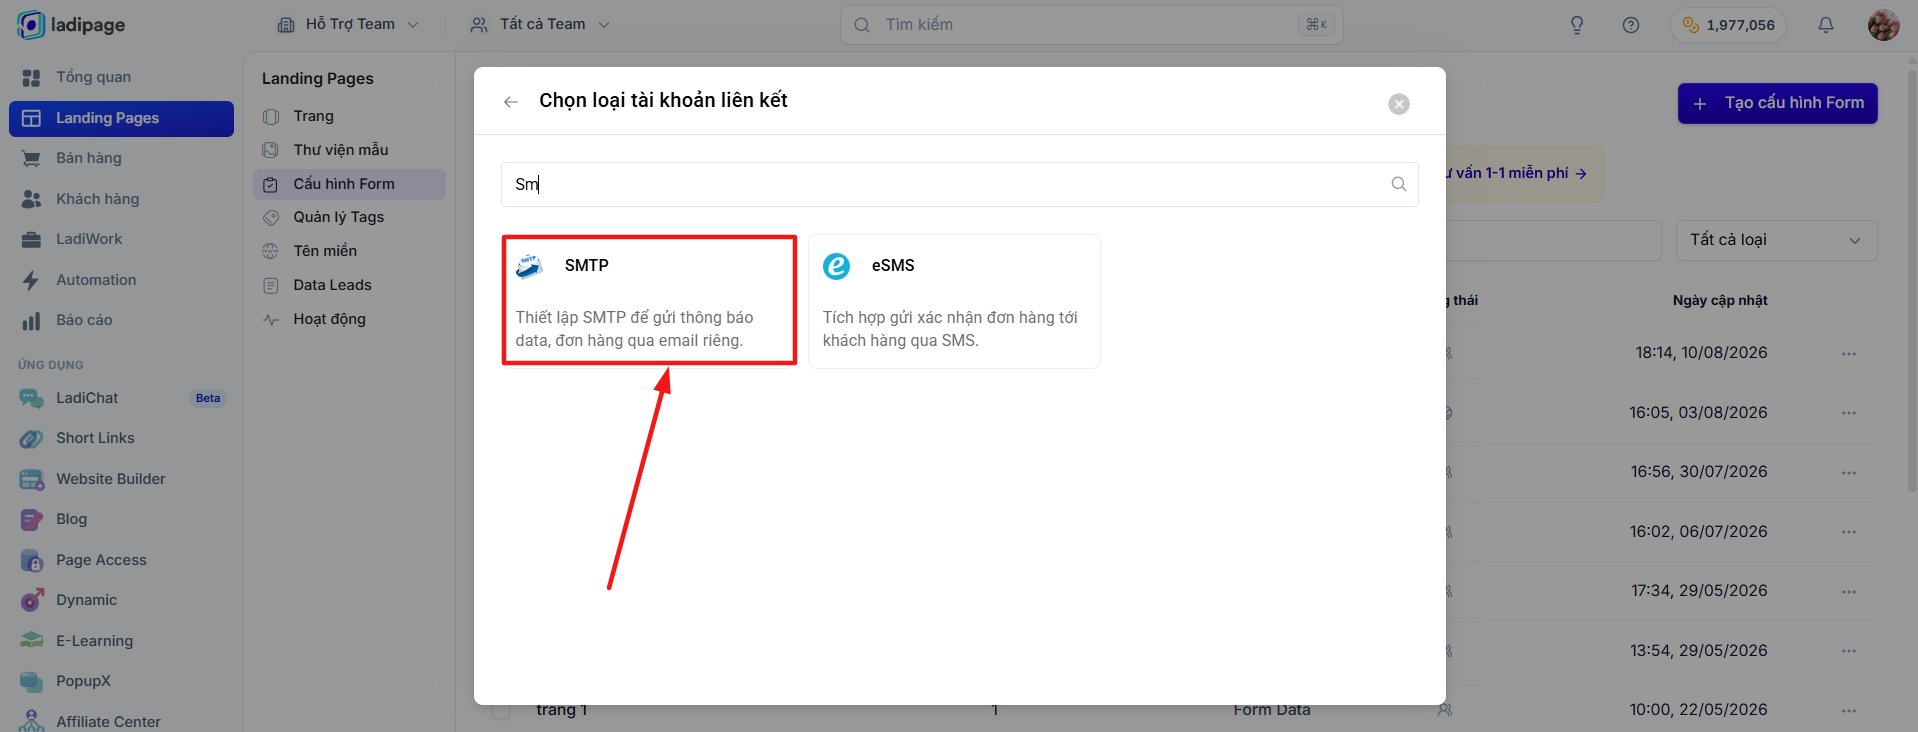Open Khách hàng people icon
Viewport: 1918px width, 732px height.
(x=31, y=199)
